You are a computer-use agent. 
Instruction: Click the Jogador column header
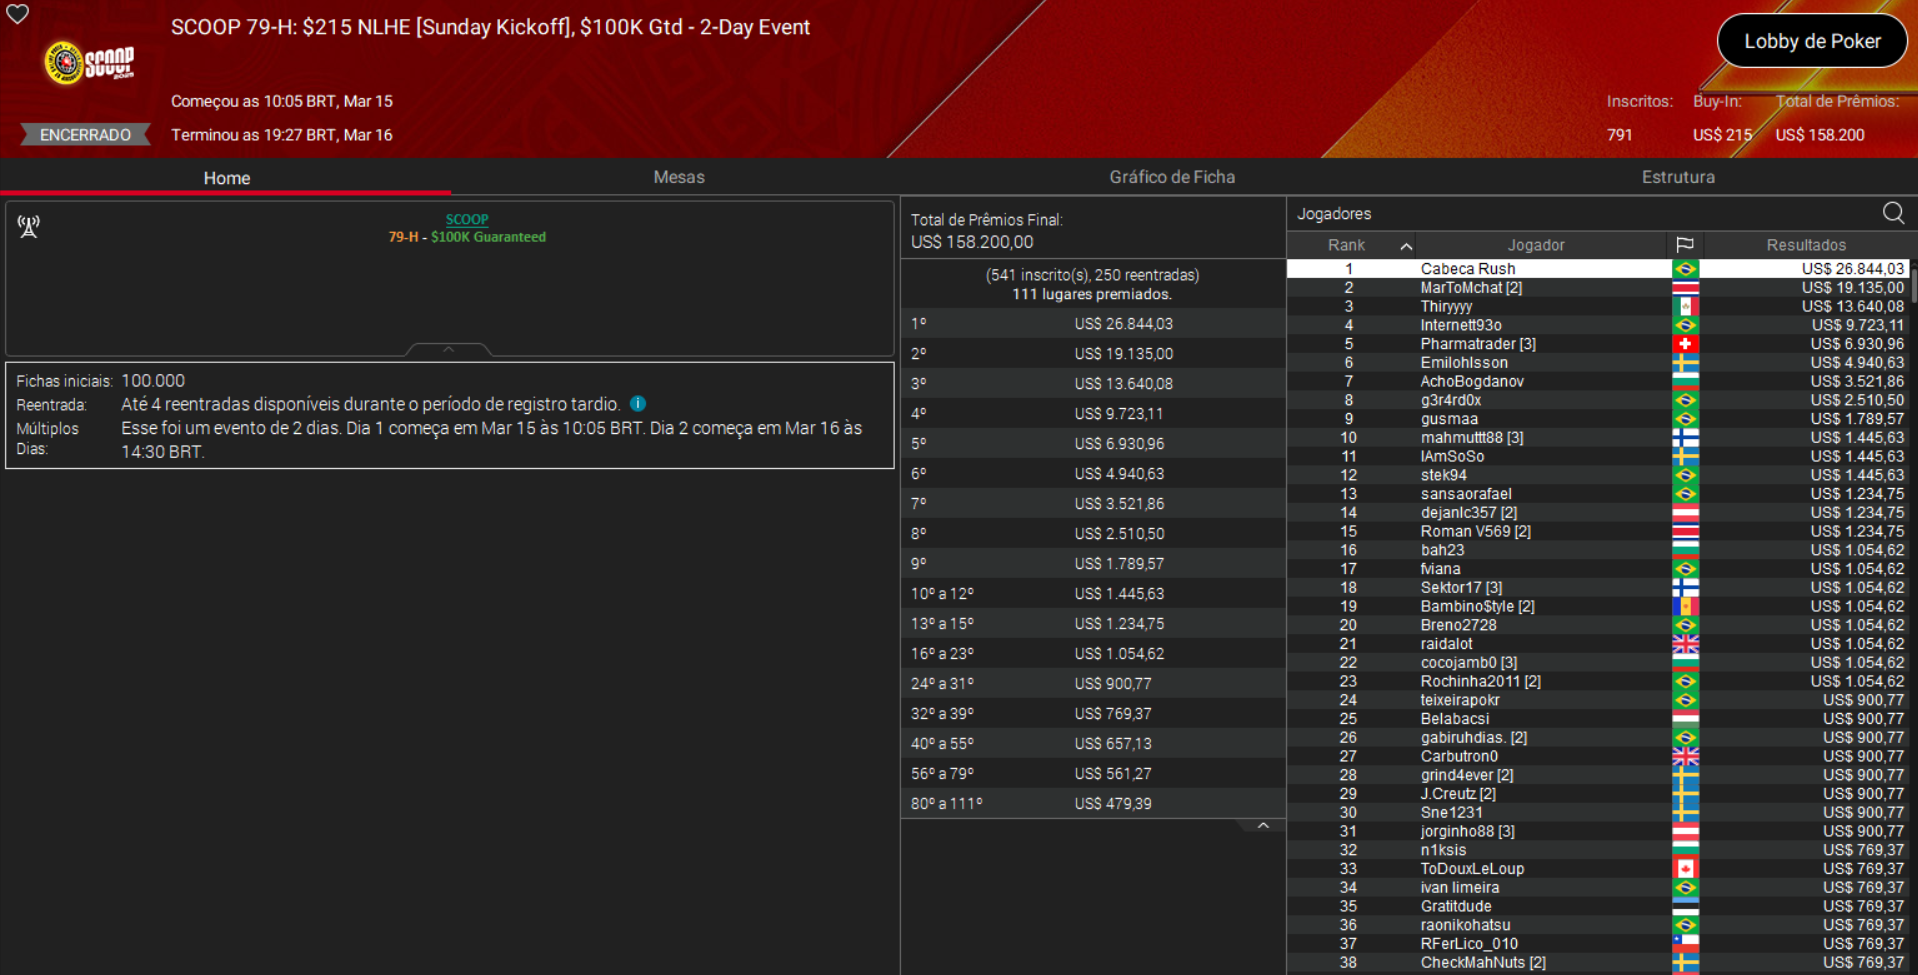pos(1536,244)
